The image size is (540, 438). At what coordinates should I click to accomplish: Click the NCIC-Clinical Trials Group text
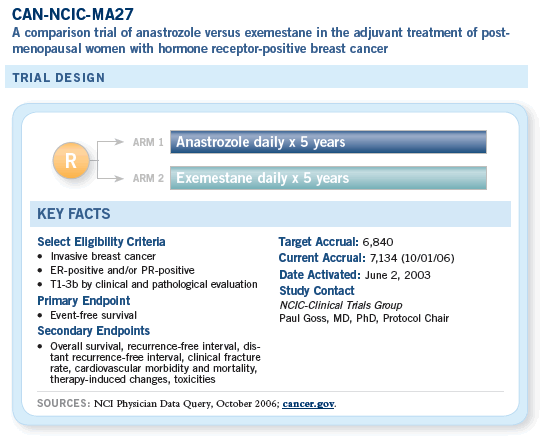tap(341, 305)
